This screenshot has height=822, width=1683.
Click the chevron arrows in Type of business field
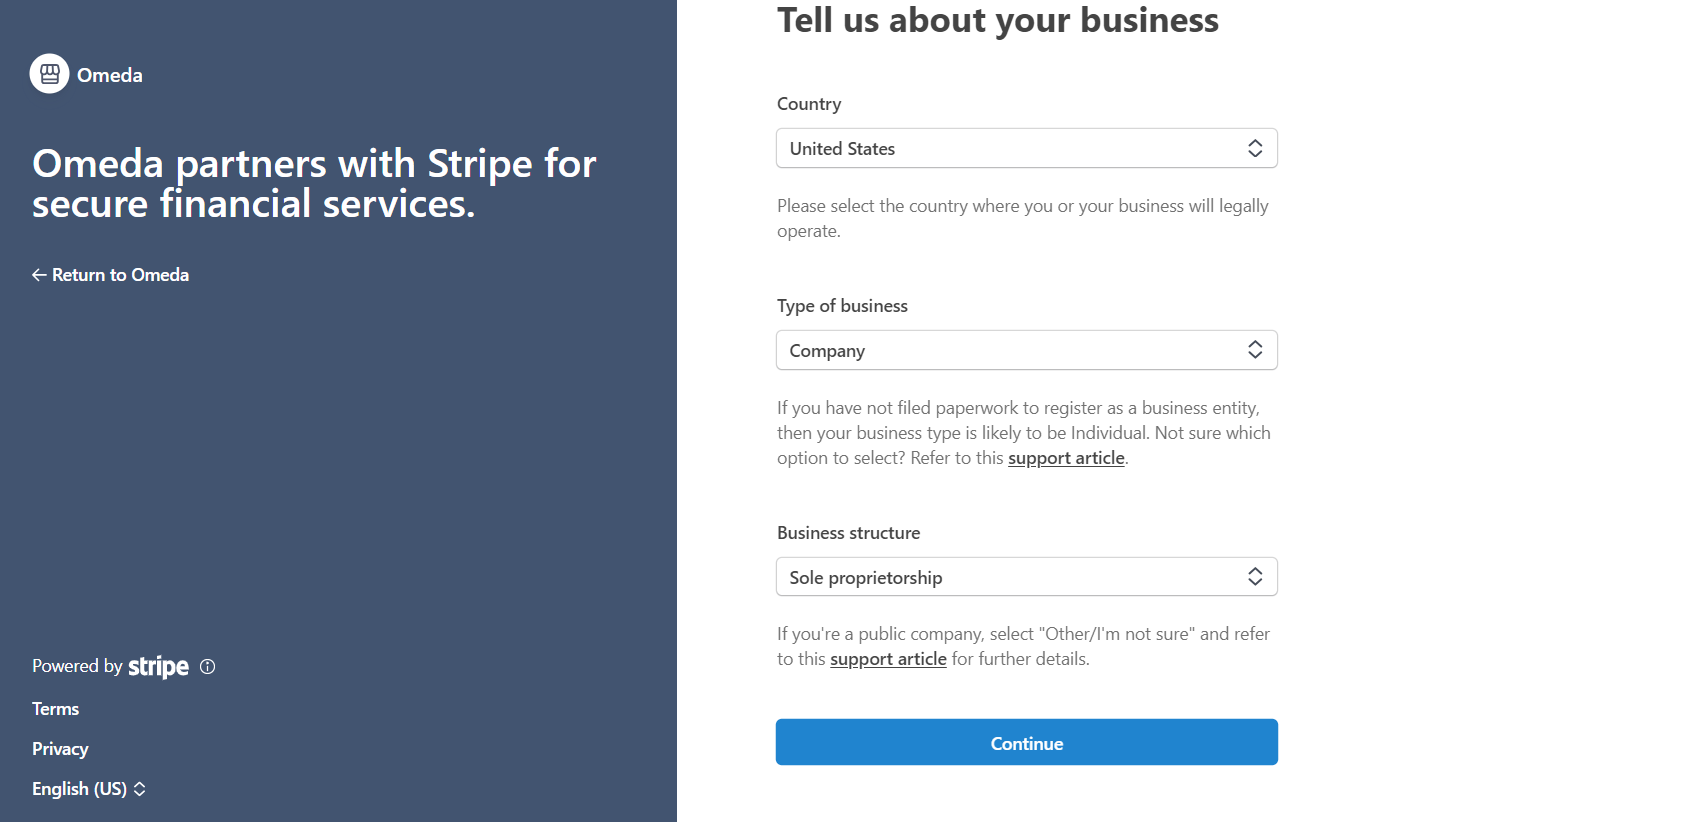1255,350
